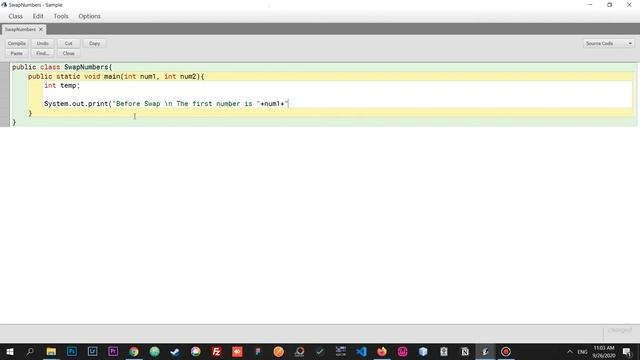Switch to BlueJ taskbar icon

click(485, 351)
